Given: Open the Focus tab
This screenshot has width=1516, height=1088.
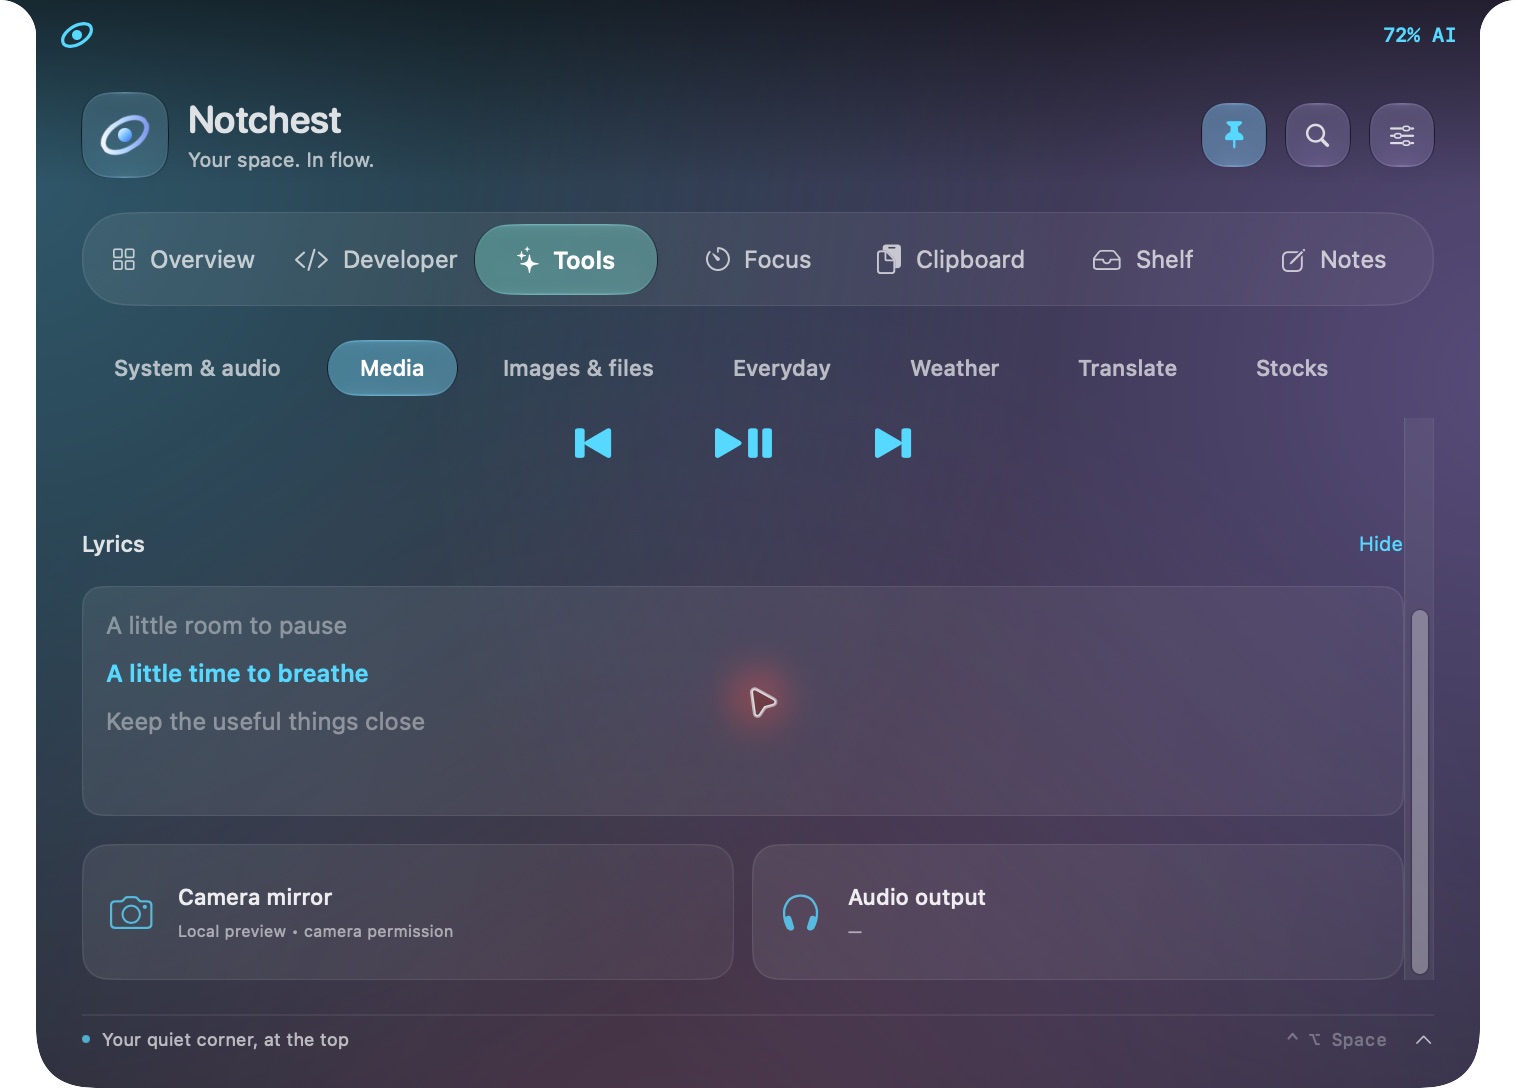Looking at the screenshot, I should 758,260.
